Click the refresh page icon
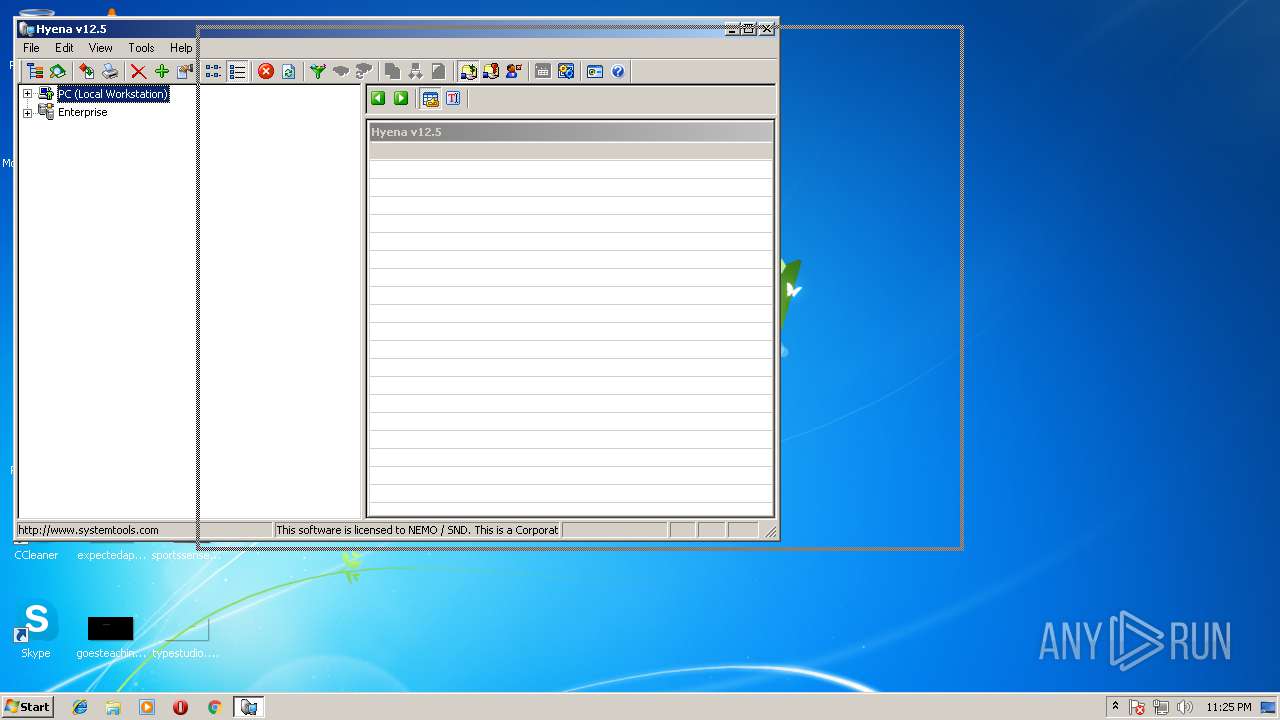1280x720 pixels. pos(289,71)
